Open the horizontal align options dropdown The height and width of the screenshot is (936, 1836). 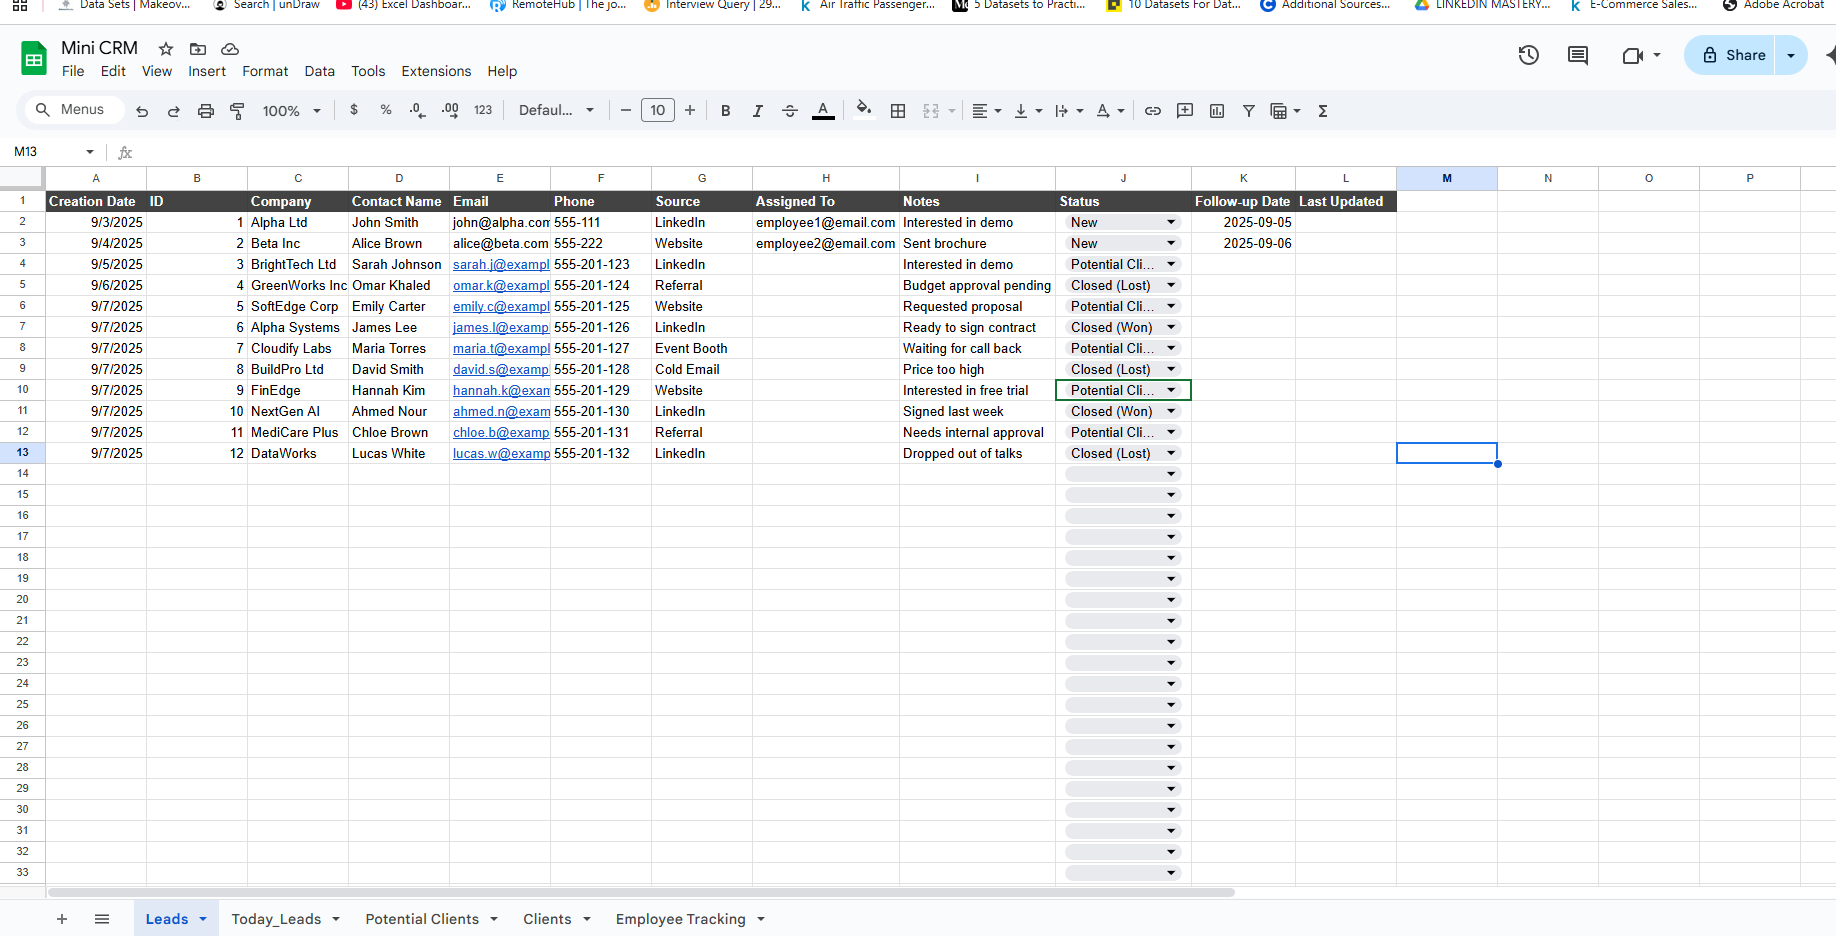[998, 110]
